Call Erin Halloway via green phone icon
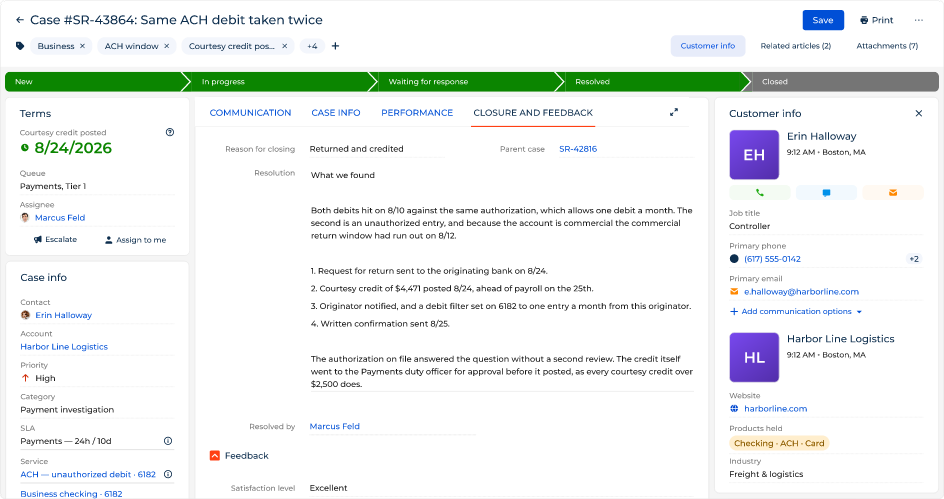The width and height of the screenshot is (944, 499). coord(760,193)
